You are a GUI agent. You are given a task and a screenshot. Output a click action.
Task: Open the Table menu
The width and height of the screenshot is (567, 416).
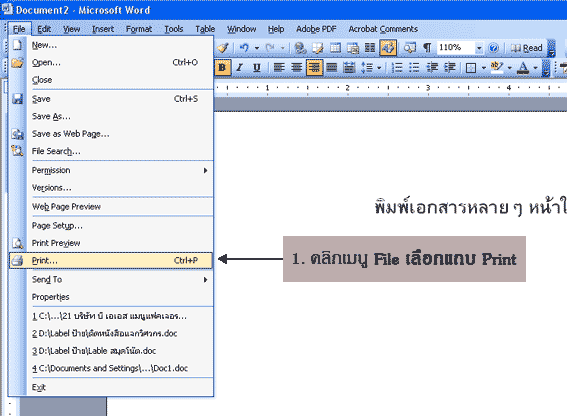(x=205, y=29)
